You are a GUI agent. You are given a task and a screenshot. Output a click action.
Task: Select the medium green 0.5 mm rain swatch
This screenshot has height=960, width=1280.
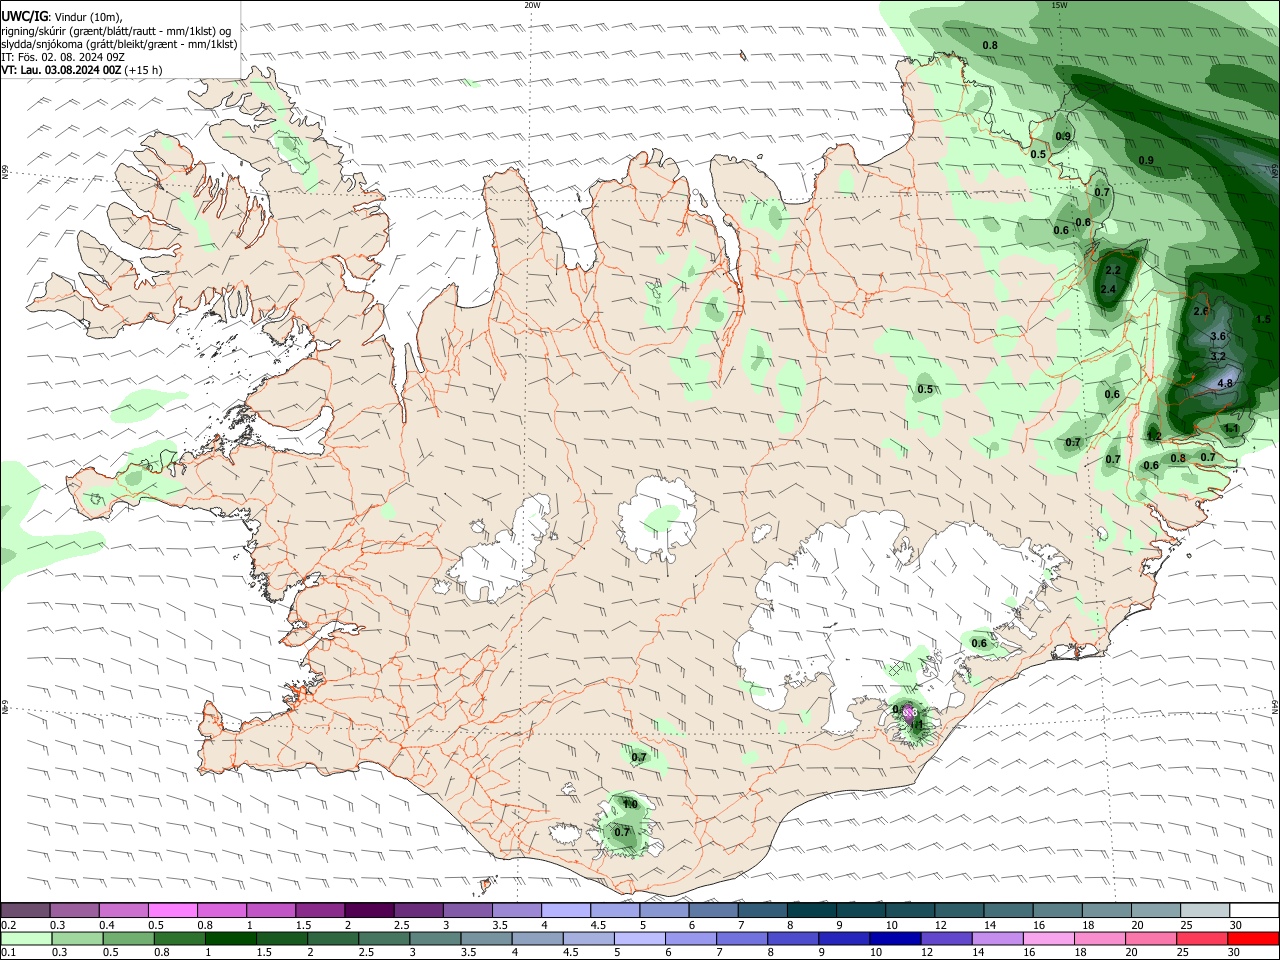pos(129,938)
